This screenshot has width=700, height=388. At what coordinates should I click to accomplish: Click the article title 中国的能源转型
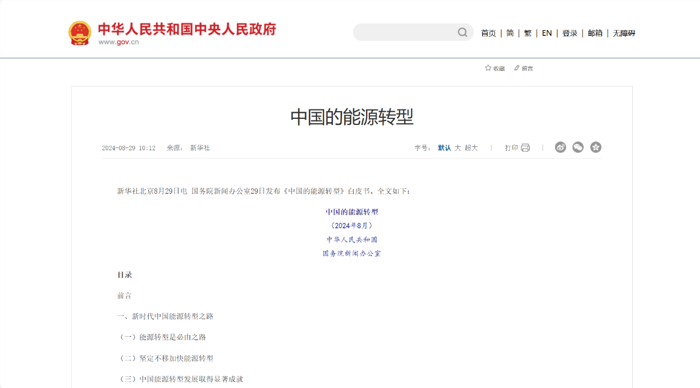352,117
